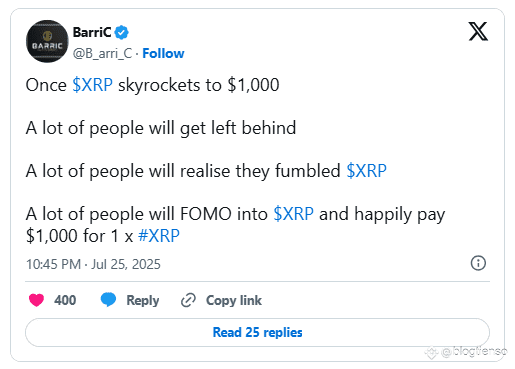The image size is (515, 369).
Task: Open the BarriC profile avatar
Action: point(47,41)
